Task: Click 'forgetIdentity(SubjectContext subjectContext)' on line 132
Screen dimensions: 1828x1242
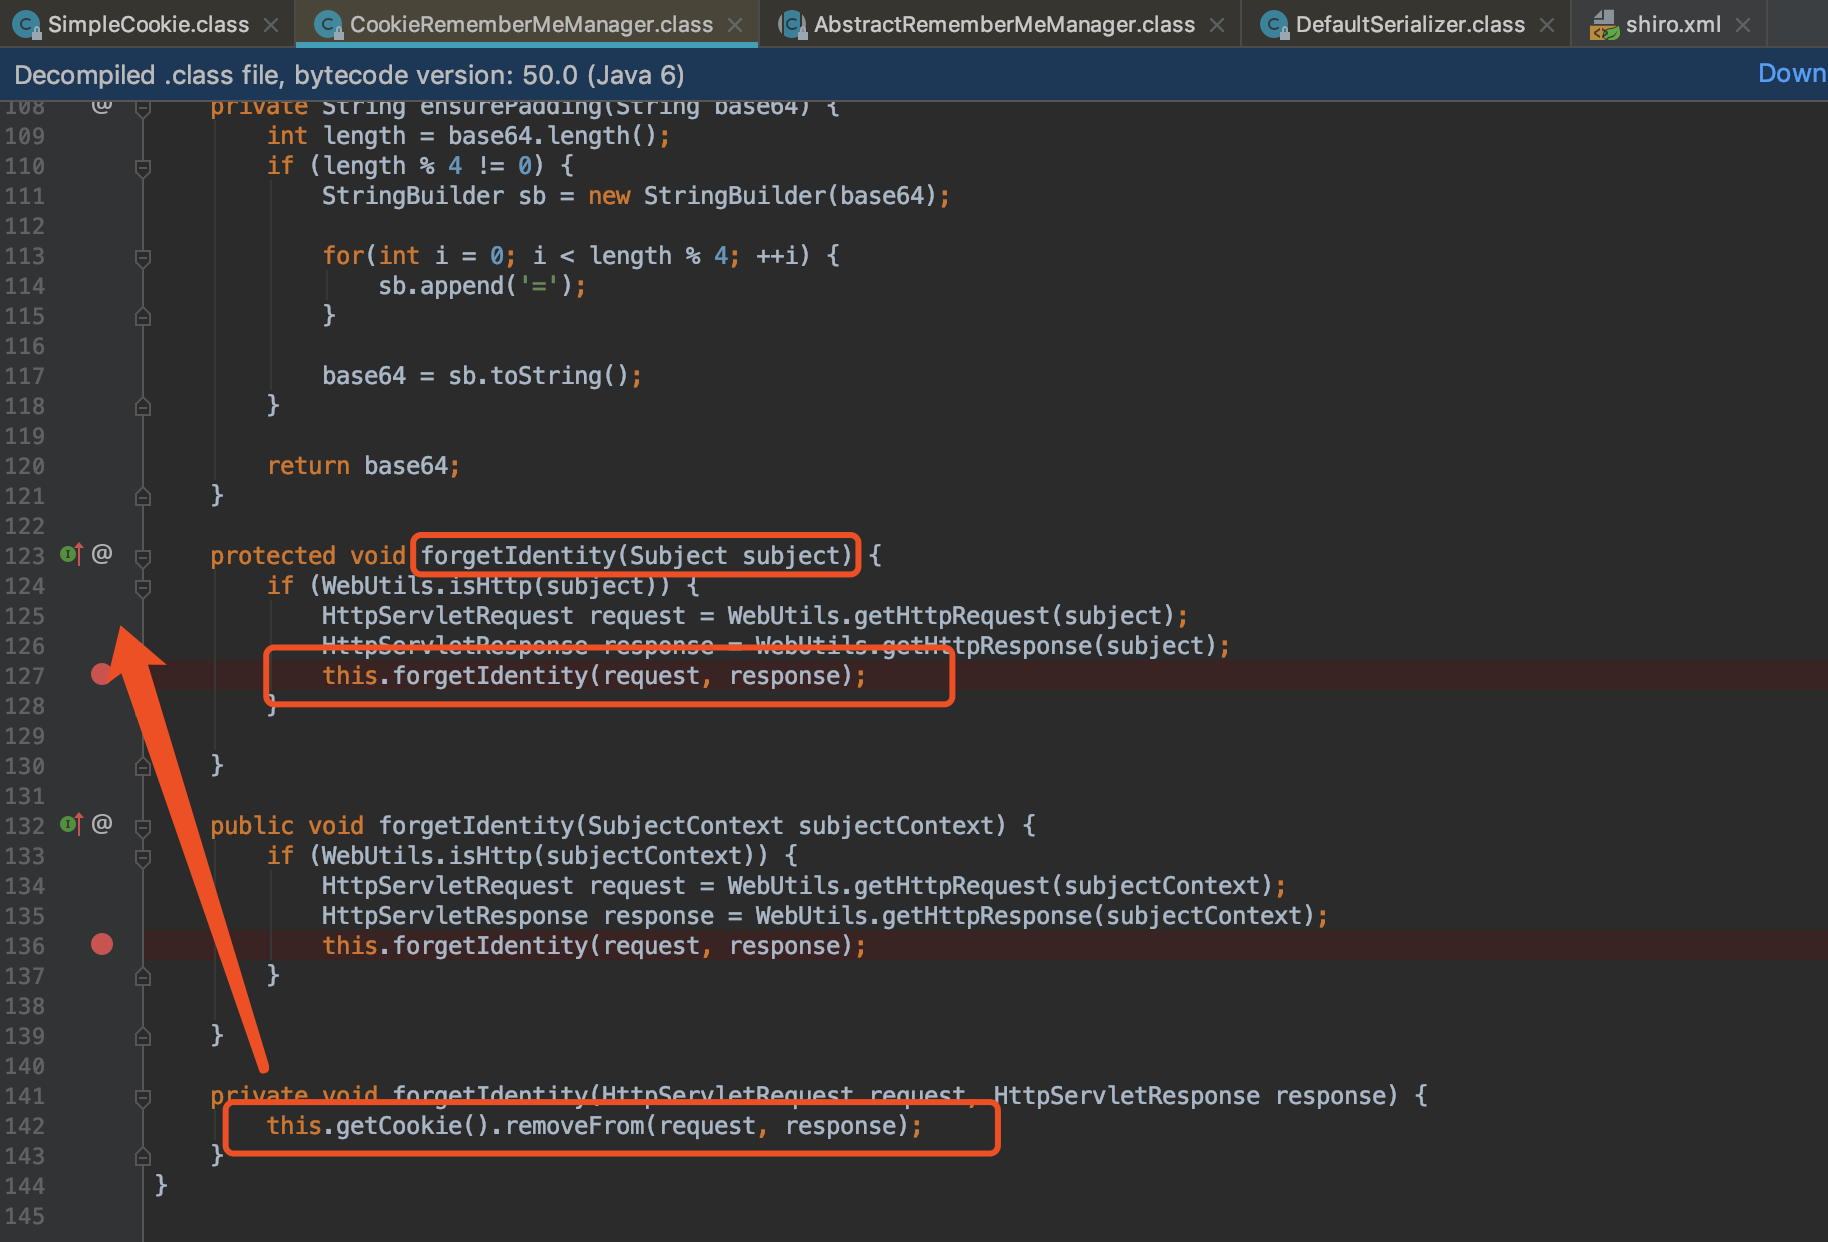Action: click(x=693, y=826)
